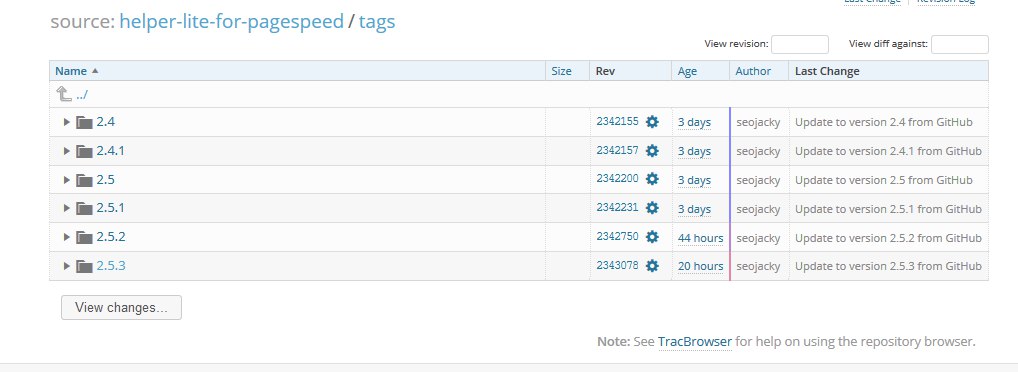Image resolution: width=1018 pixels, height=372 pixels.
Task: Expand the 2.5.1 folder tree arrow
Action: [x=66, y=208]
